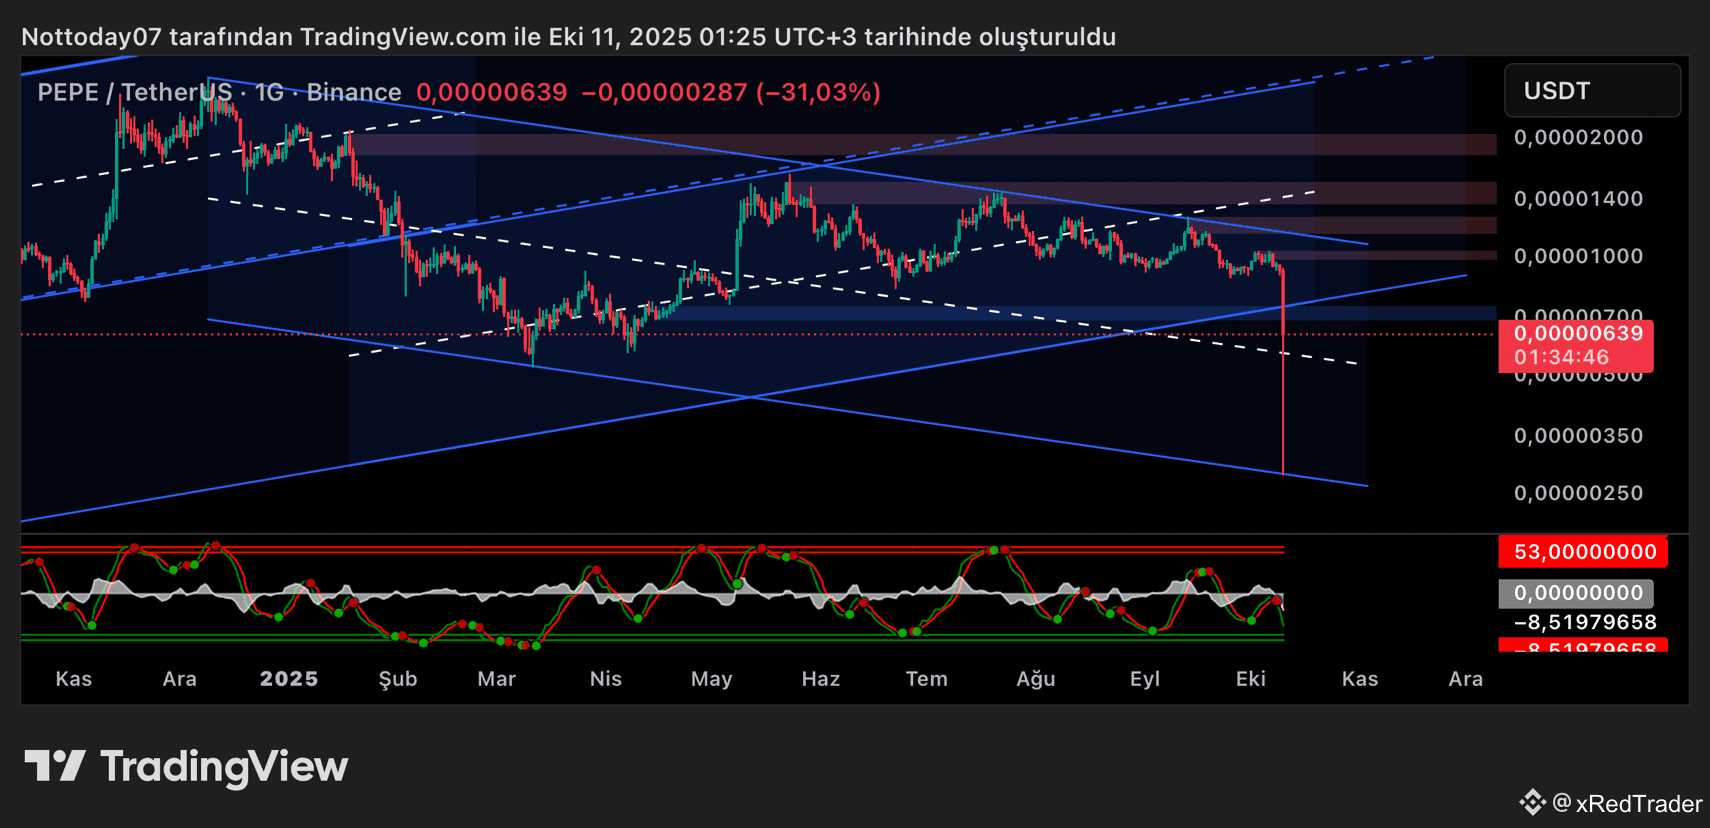Click the TradingView logo icon
Image resolution: width=1710 pixels, height=828 pixels.
coord(55,766)
